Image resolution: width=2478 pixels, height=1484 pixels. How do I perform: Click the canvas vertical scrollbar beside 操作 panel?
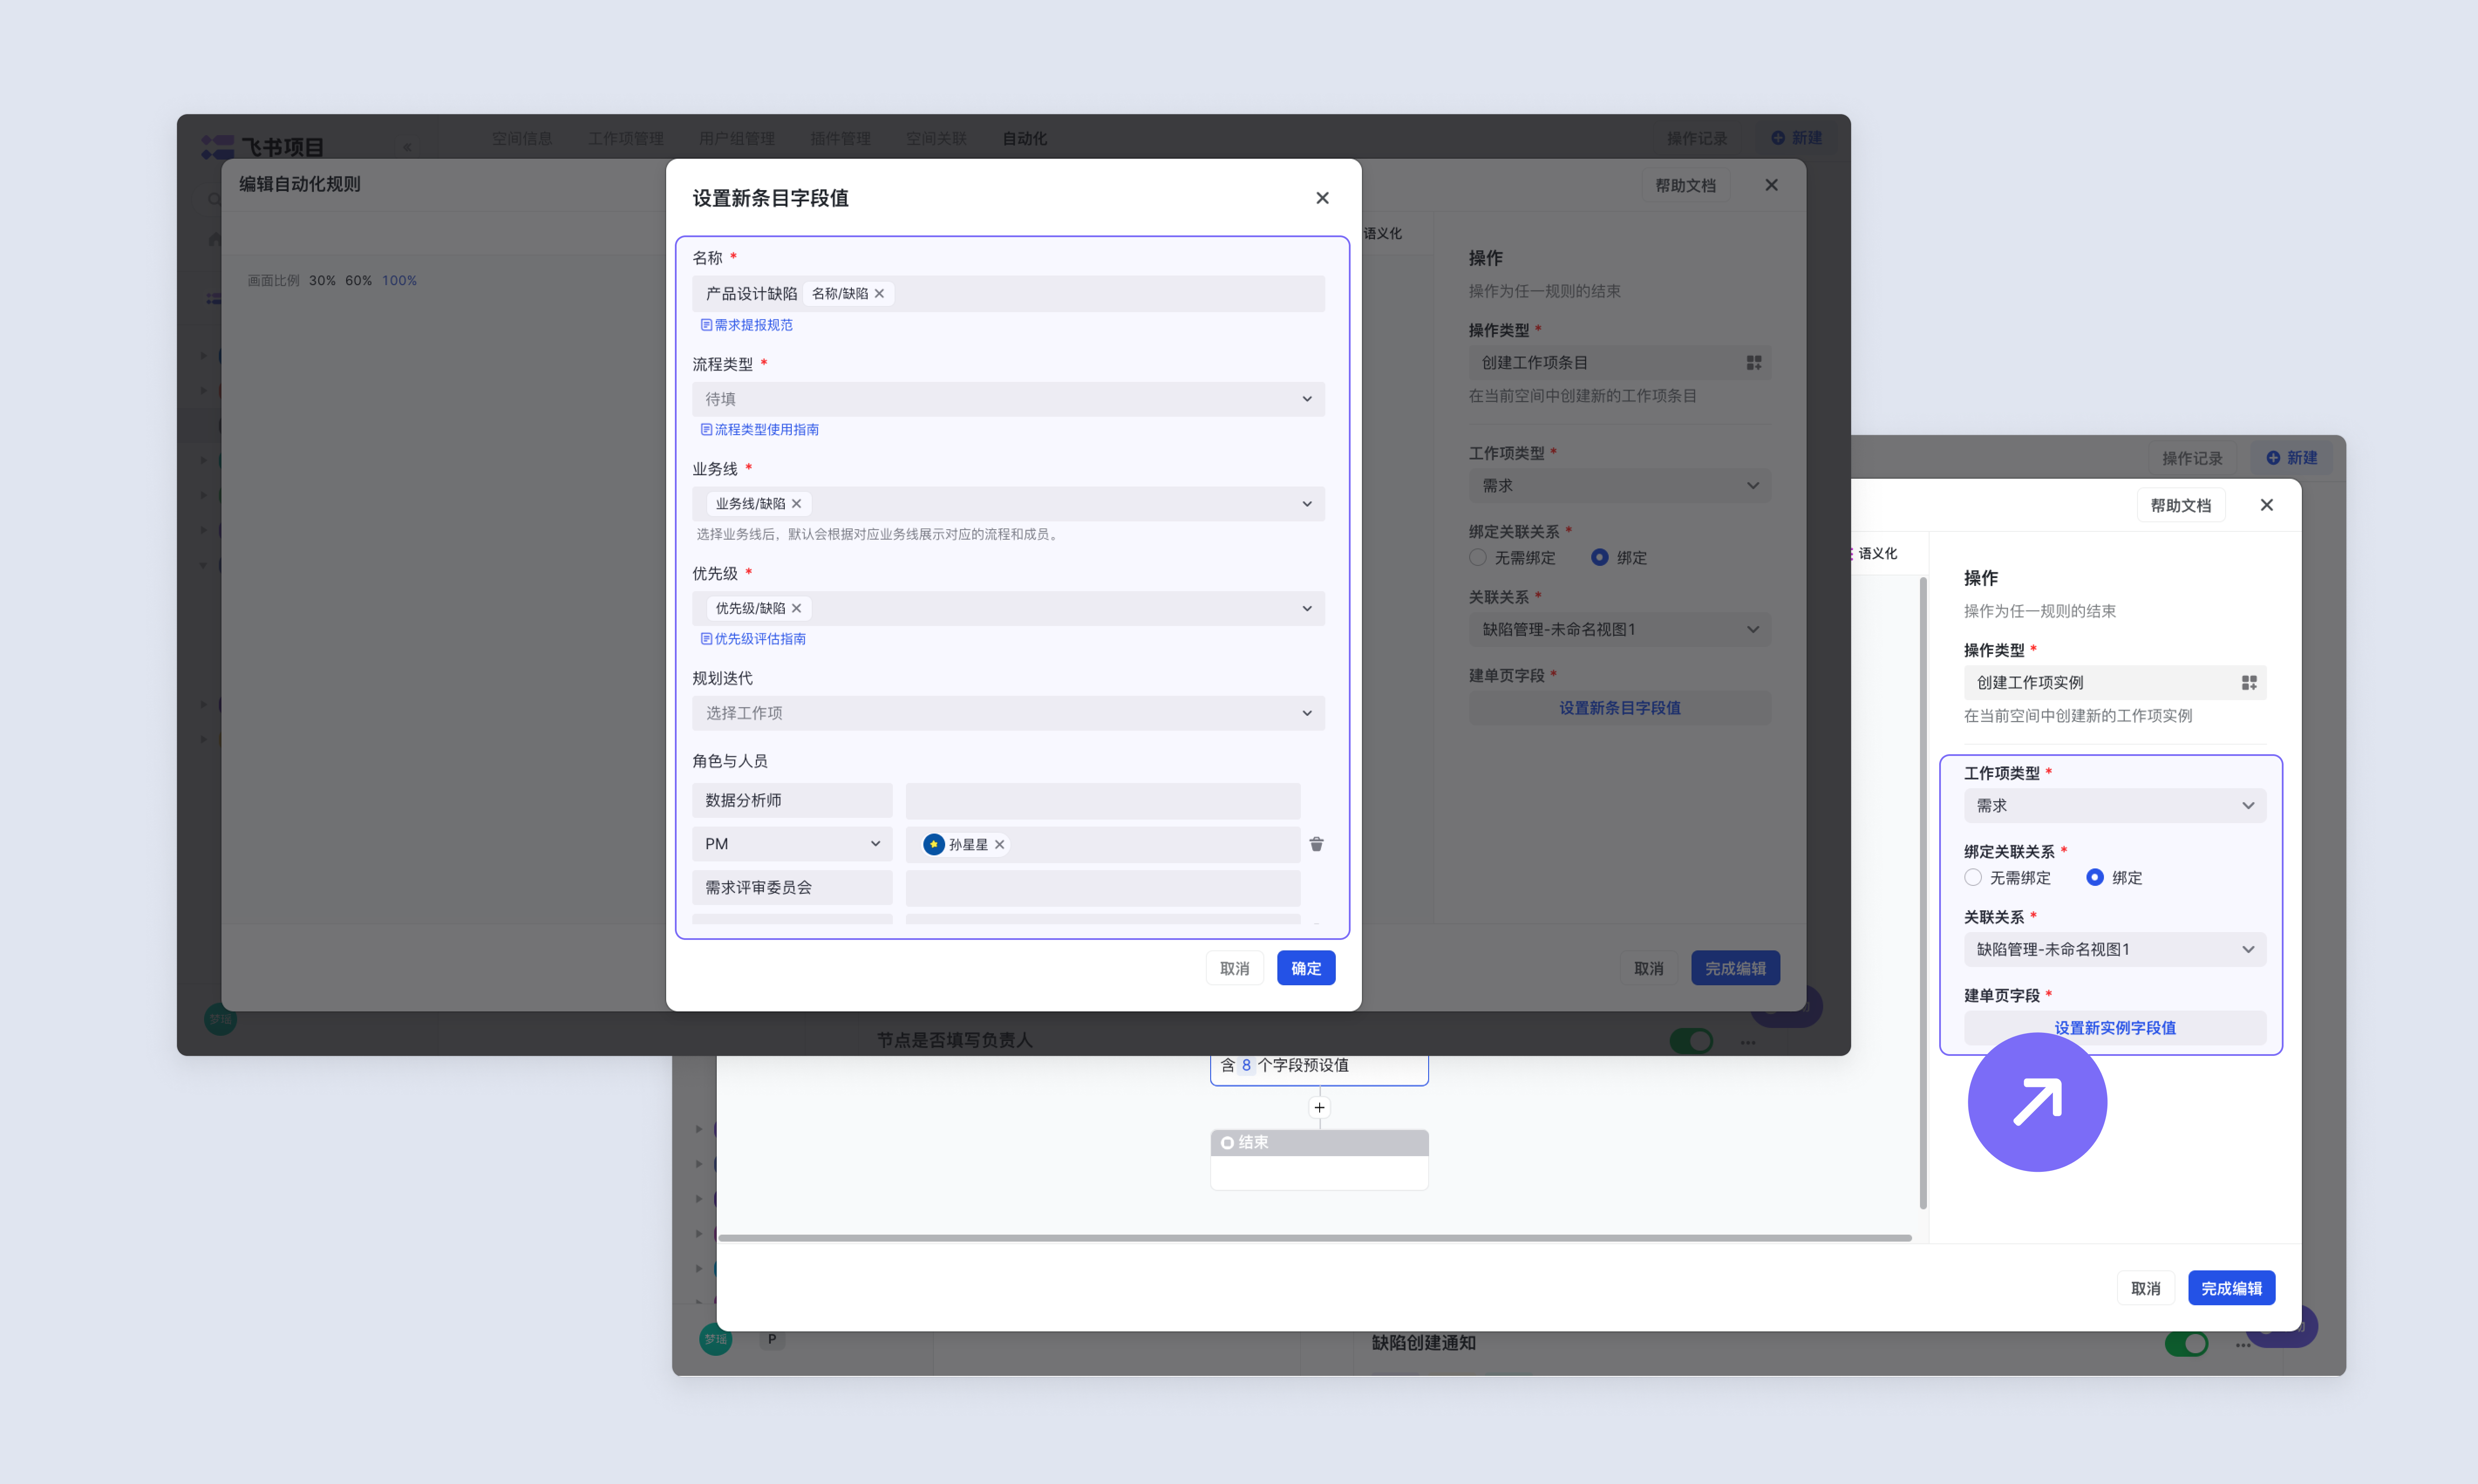1922,893
